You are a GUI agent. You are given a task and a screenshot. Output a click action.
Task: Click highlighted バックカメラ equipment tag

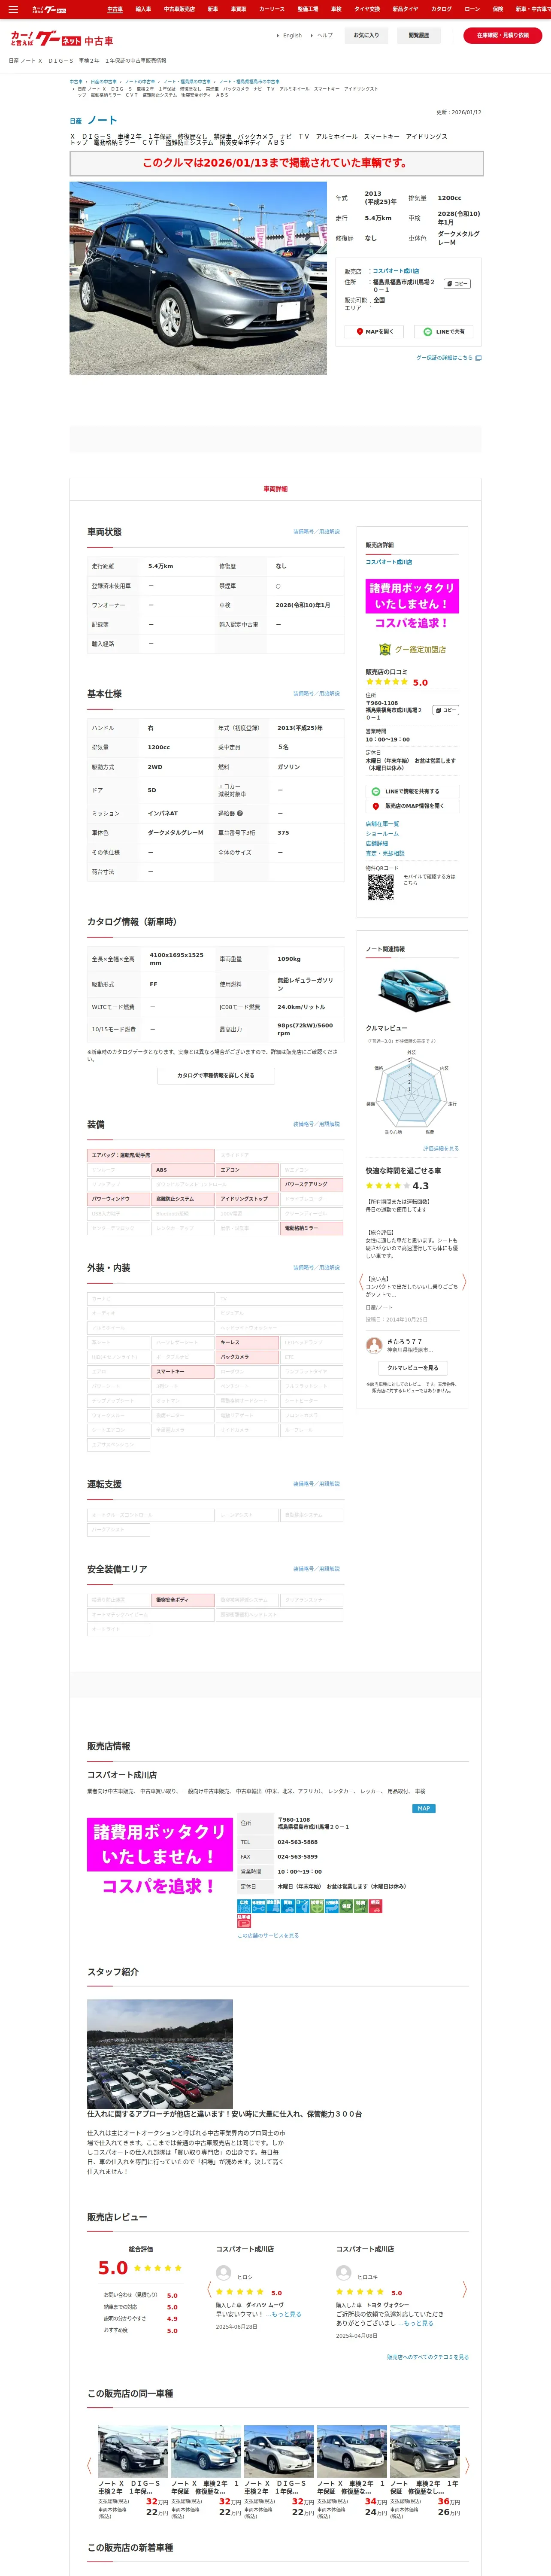tap(248, 1357)
